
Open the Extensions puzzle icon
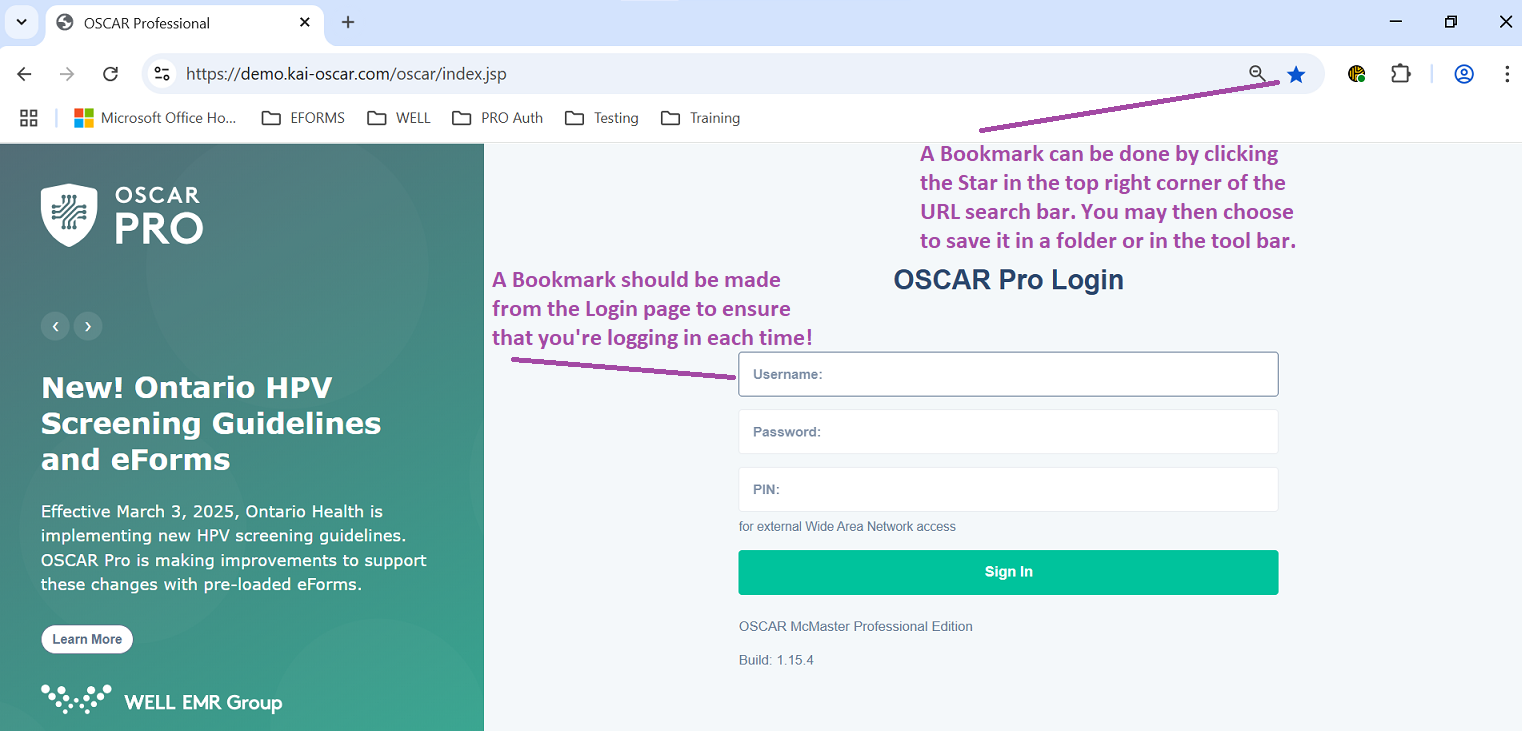point(1401,74)
